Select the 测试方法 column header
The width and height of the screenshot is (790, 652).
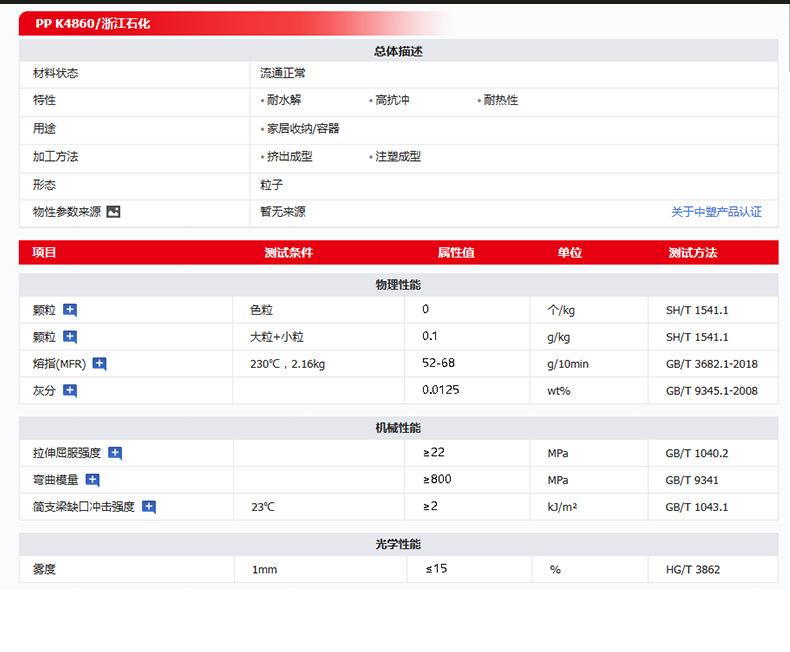[x=692, y=253]
